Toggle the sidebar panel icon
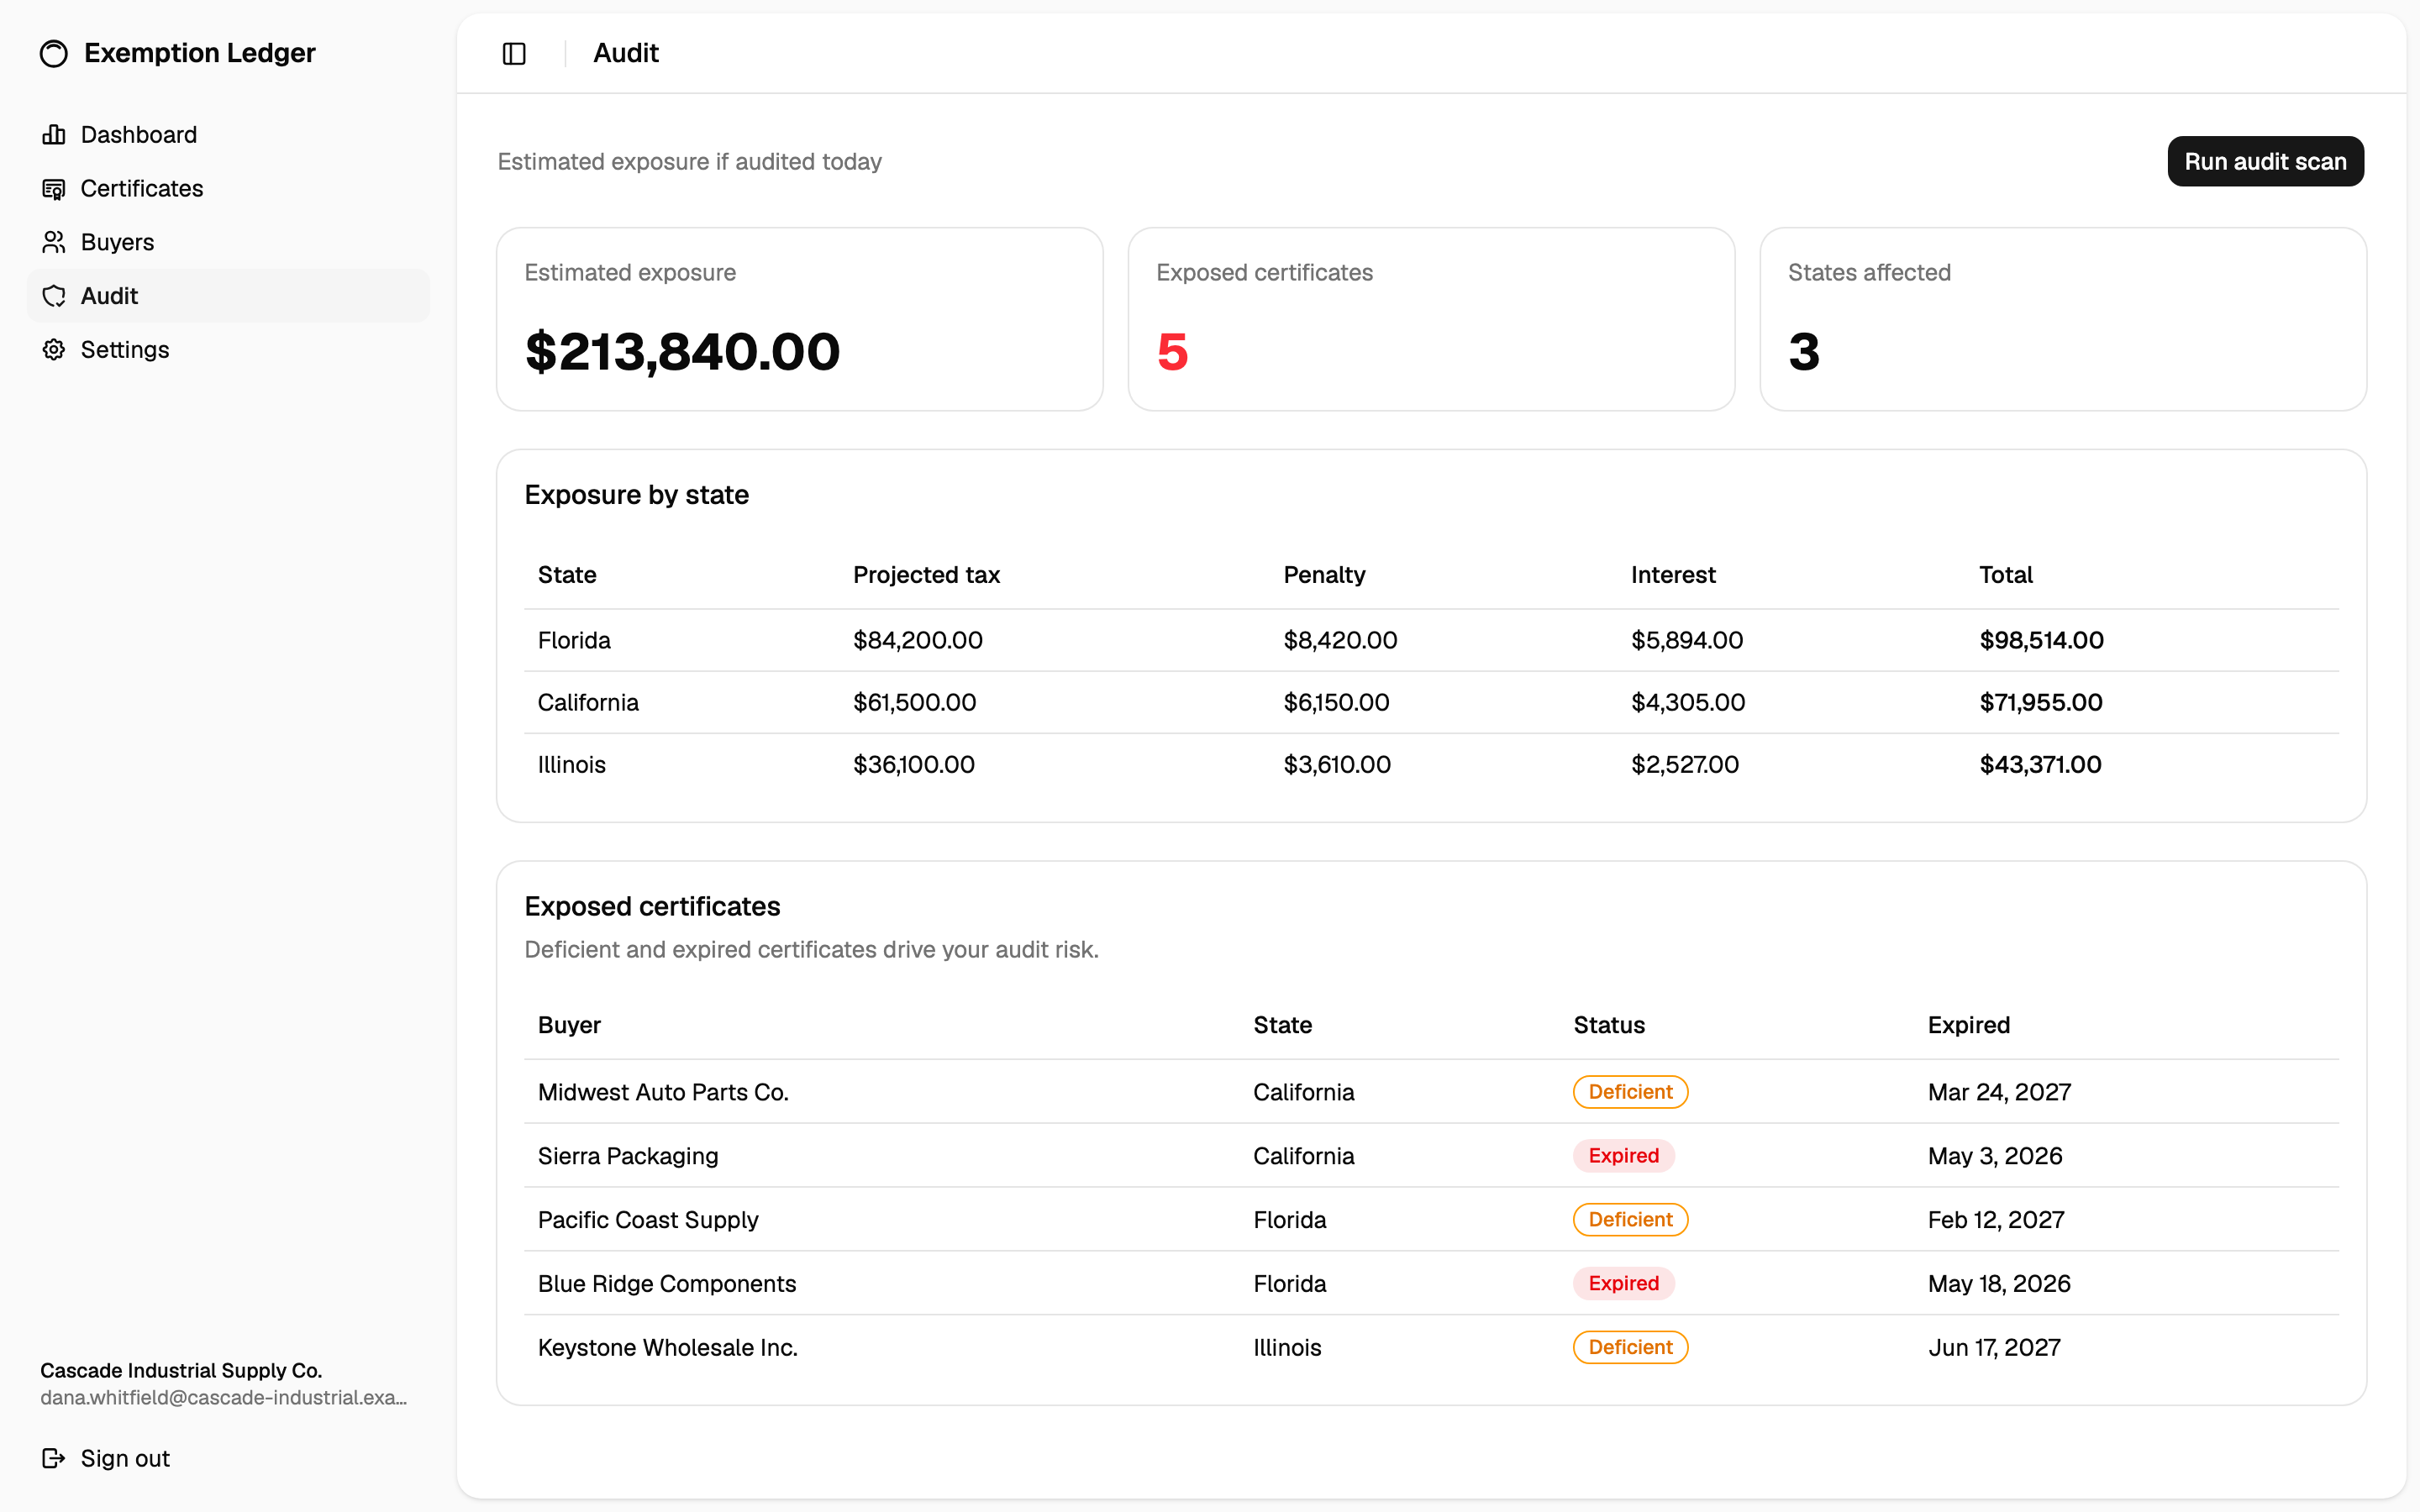This screenshot has height=1512, width=2420. [514, 53]
